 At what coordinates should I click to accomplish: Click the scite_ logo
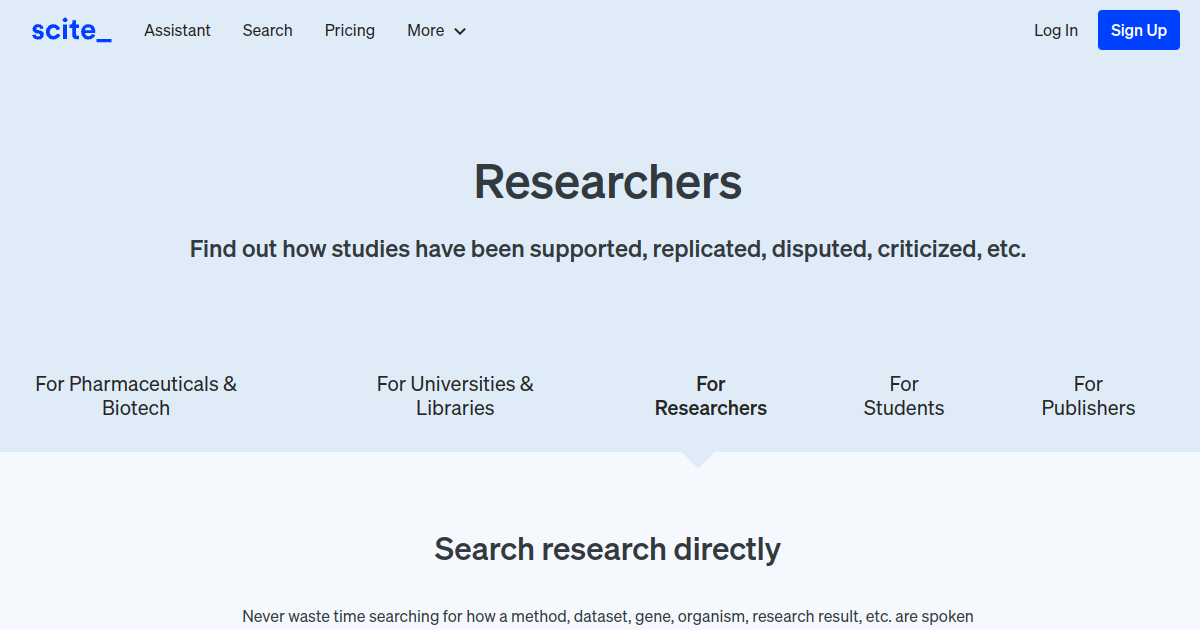pyautogui.click(x=70, y=30)
